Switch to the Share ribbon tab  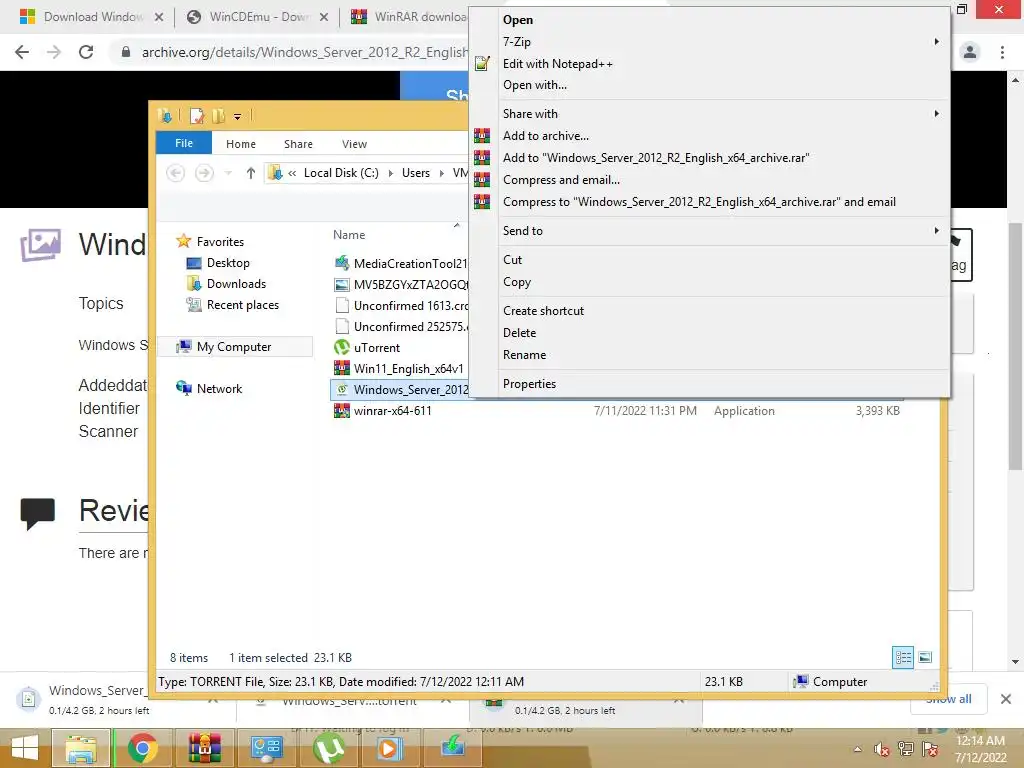[x=298, y=144]
